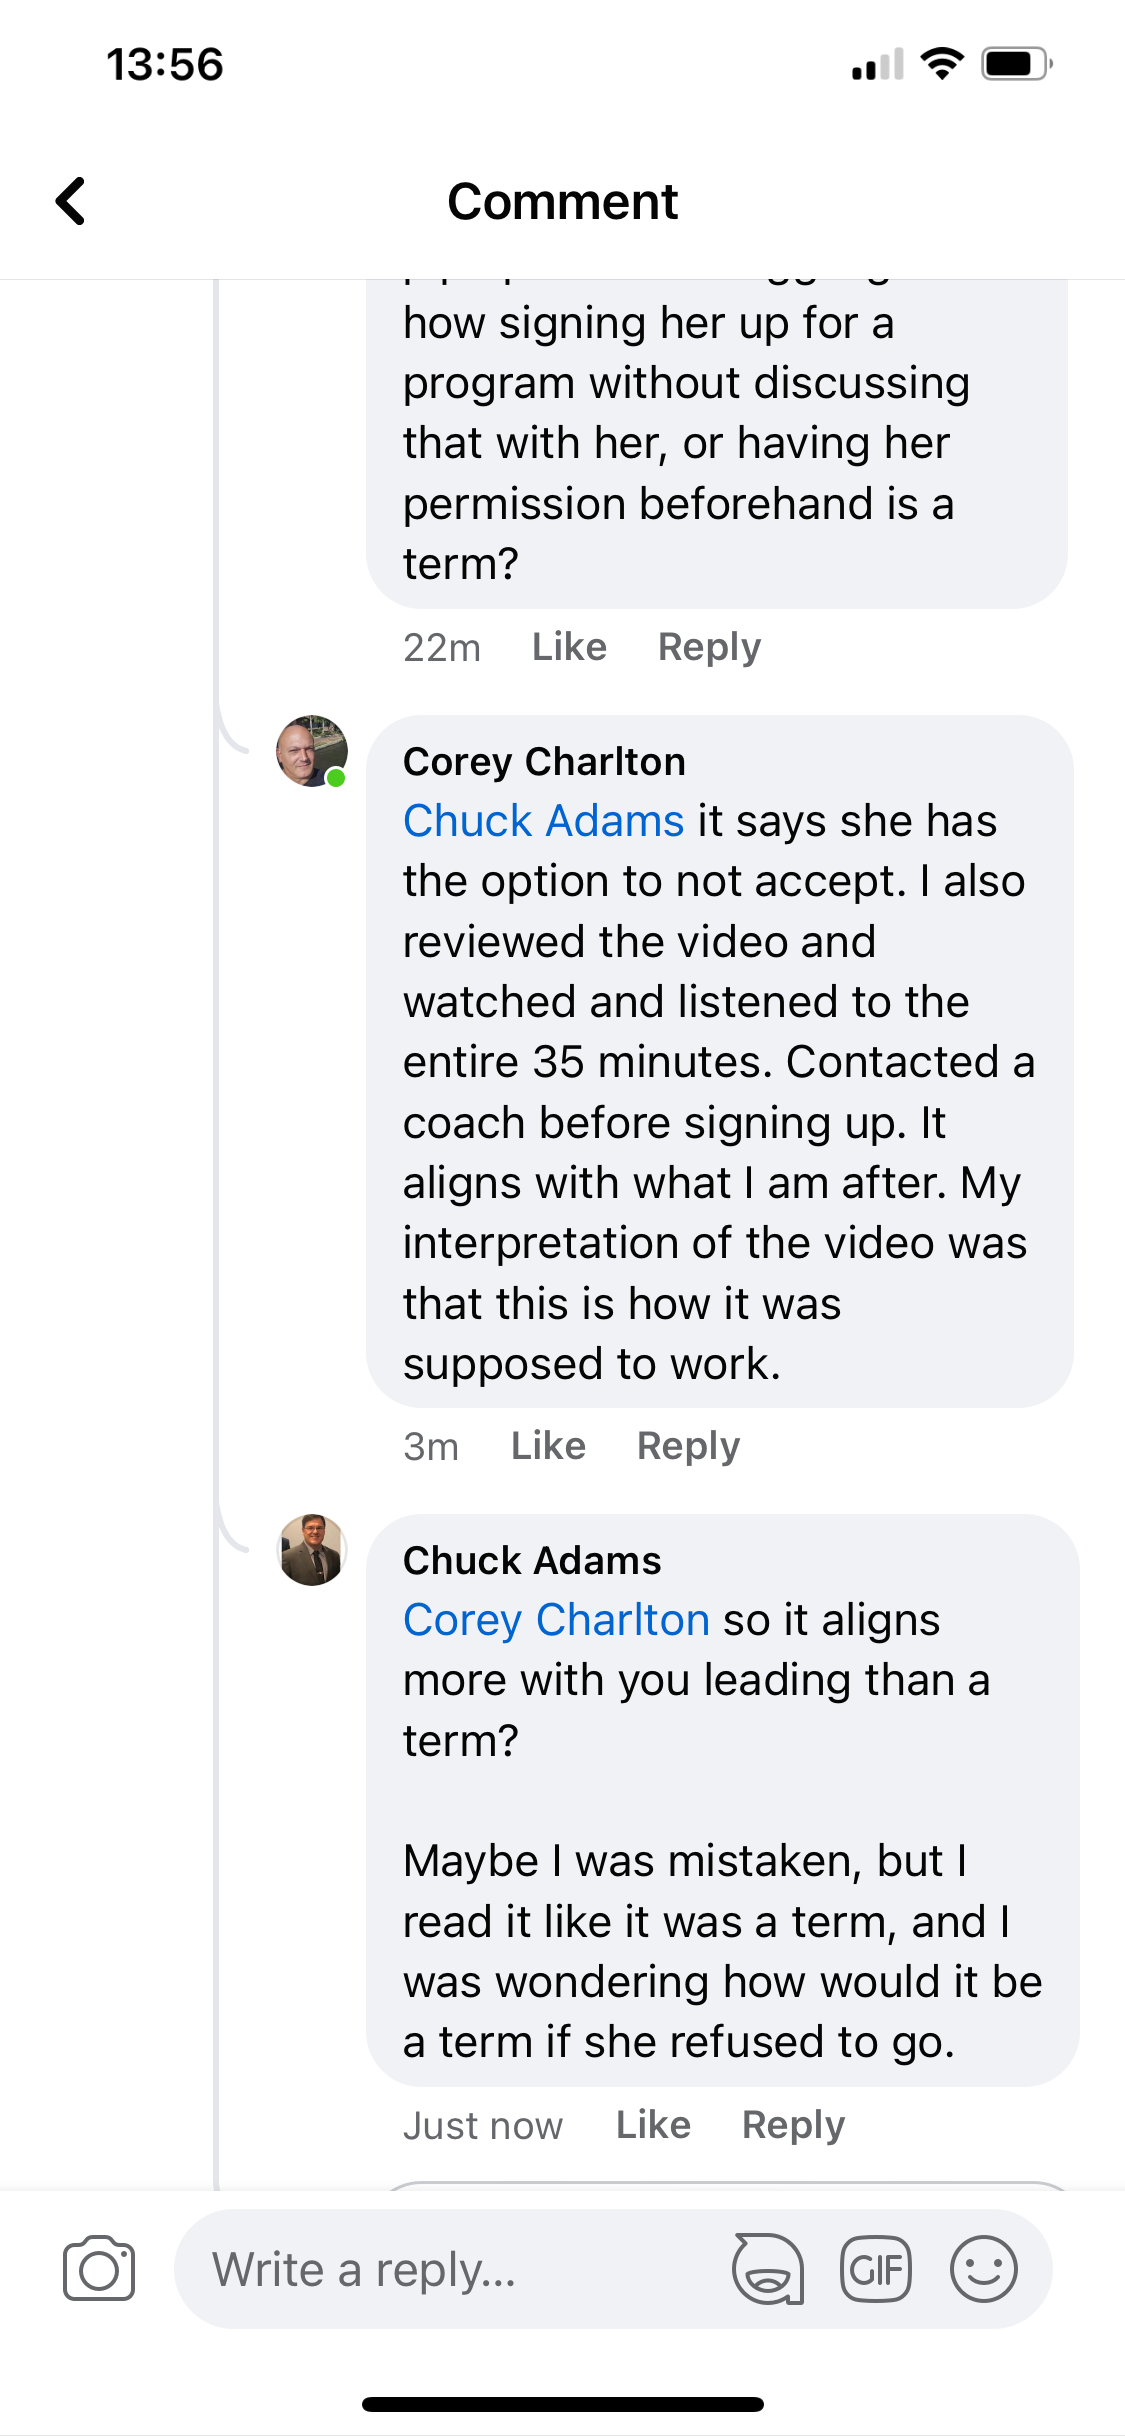
Task: Open Chuck Adams' profile picture
Action: click(312, 1550)
